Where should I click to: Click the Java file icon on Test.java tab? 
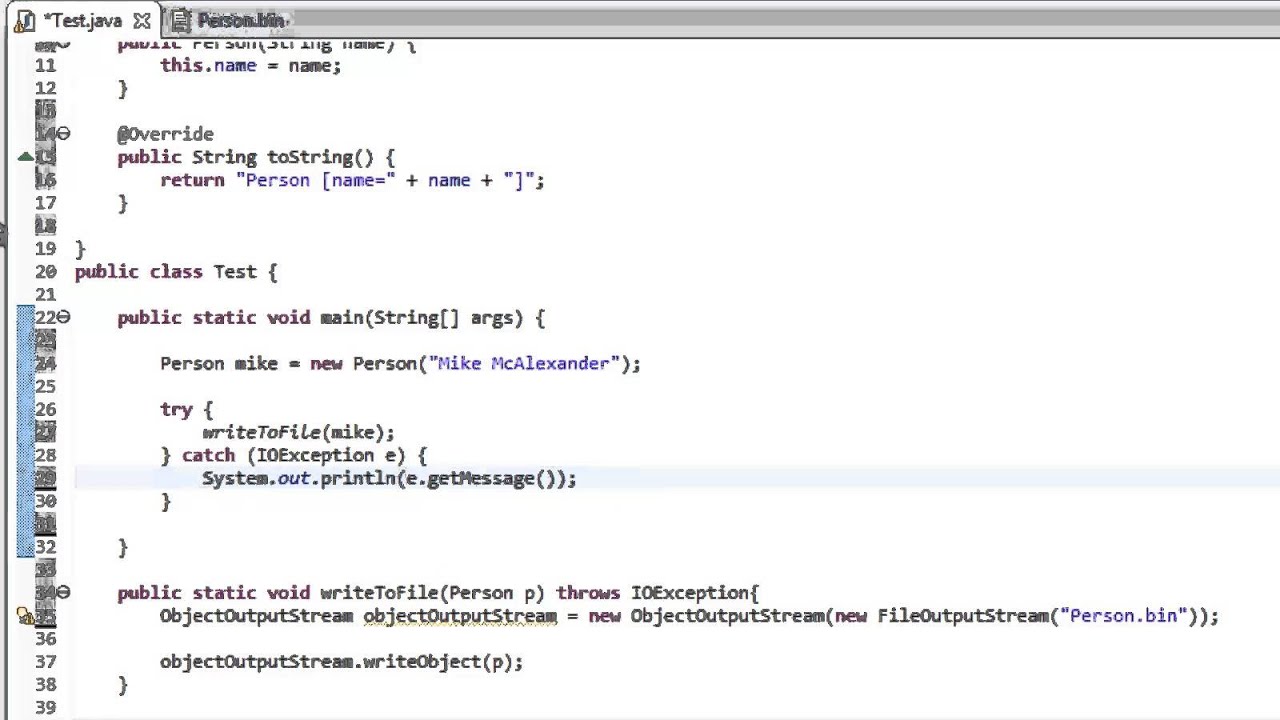[x=25, y=21]
